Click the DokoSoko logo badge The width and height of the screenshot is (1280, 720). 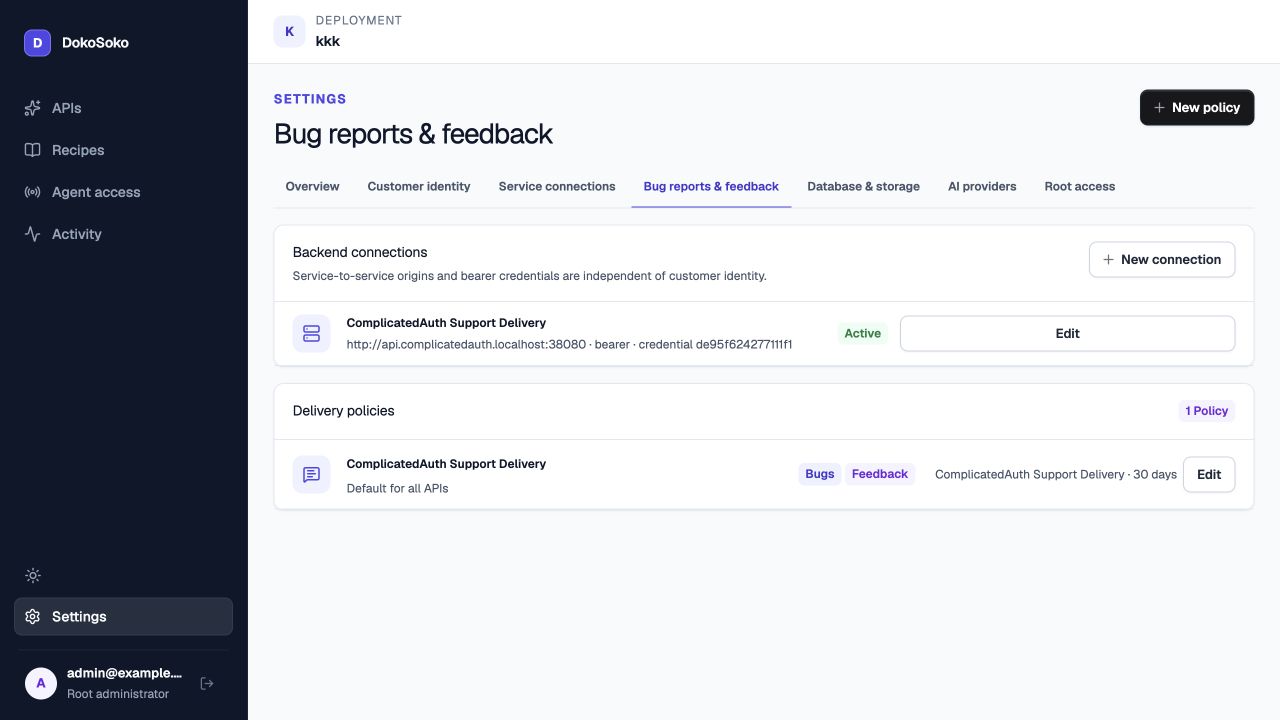(37, 42)
